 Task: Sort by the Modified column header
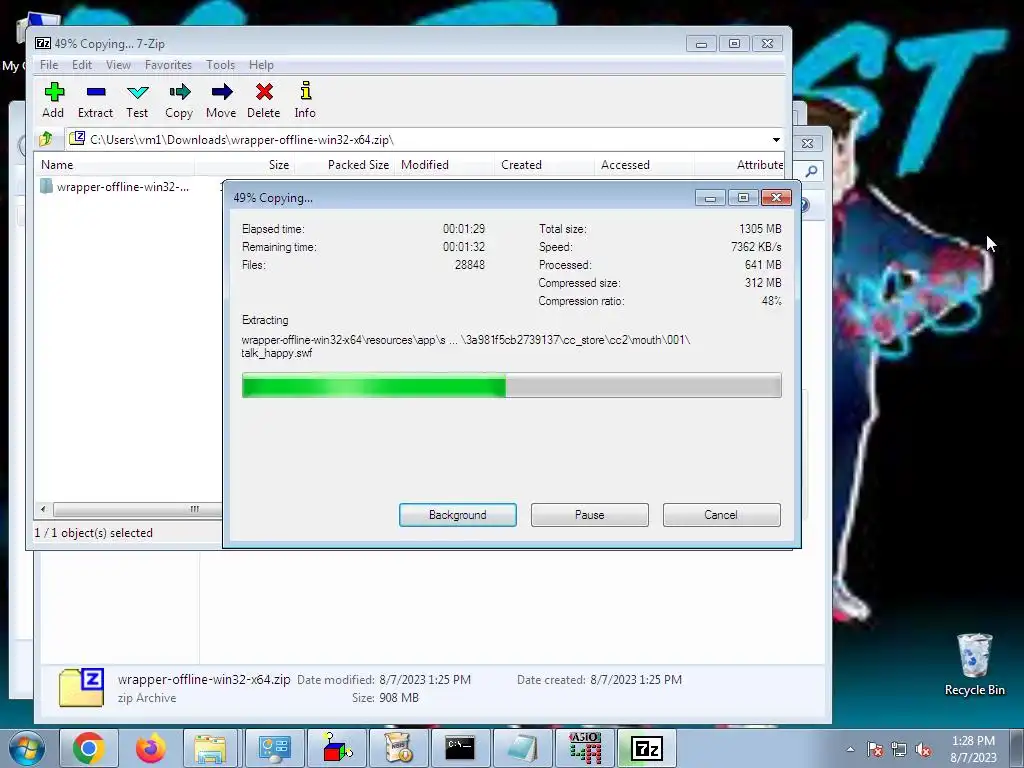point(443,165)
